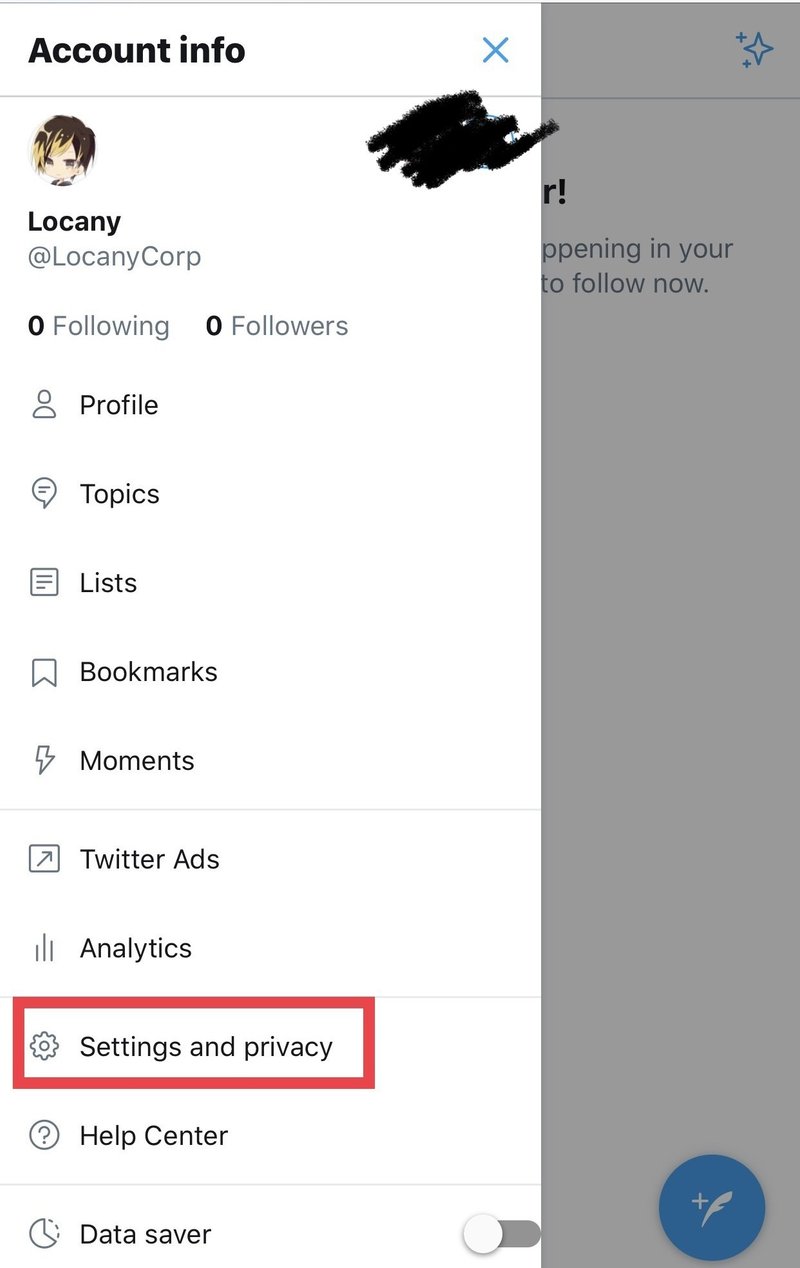
Task: Select the Topics speech-bubble icon
Action: coord(44,494)
